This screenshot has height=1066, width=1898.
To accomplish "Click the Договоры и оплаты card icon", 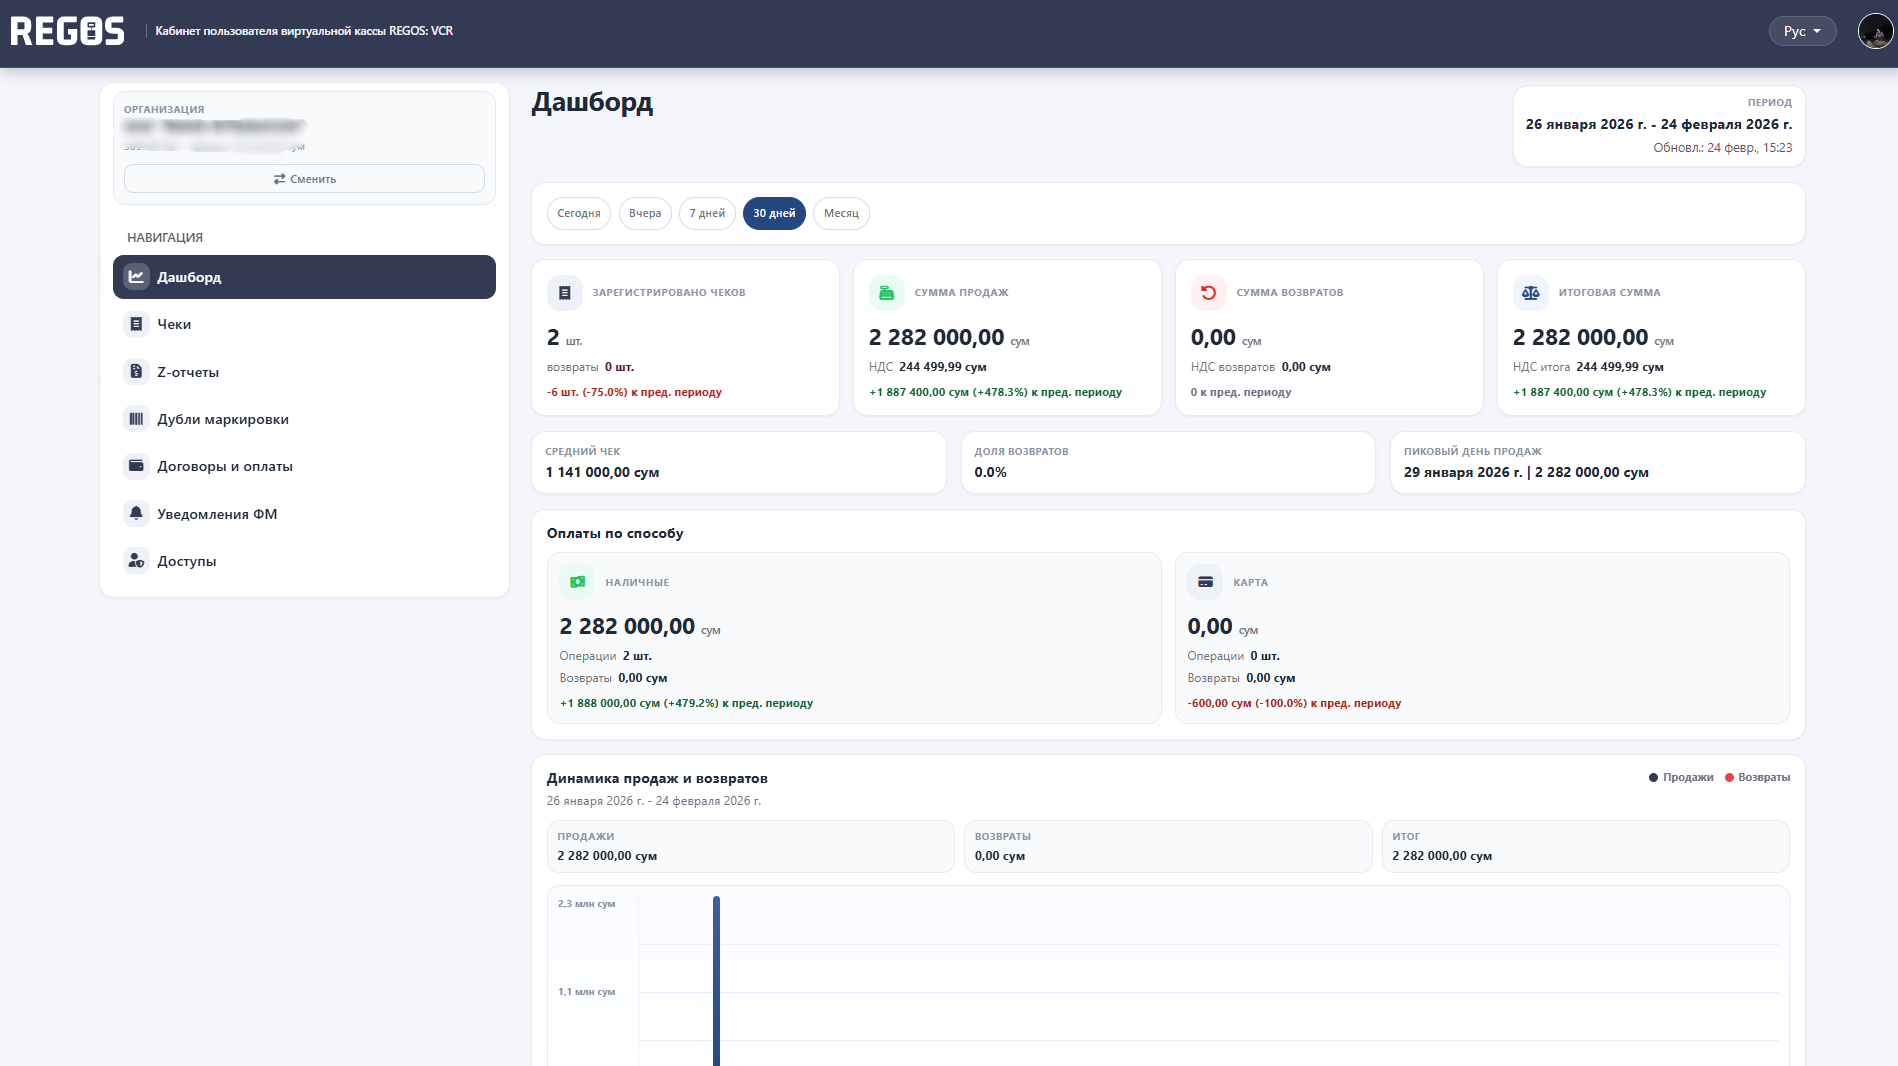I will click(136, 466).
